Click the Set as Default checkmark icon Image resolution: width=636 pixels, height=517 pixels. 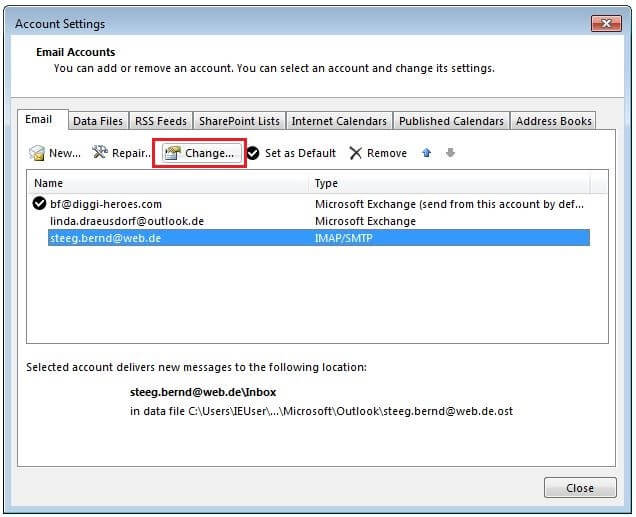click(x=253, y=153)
